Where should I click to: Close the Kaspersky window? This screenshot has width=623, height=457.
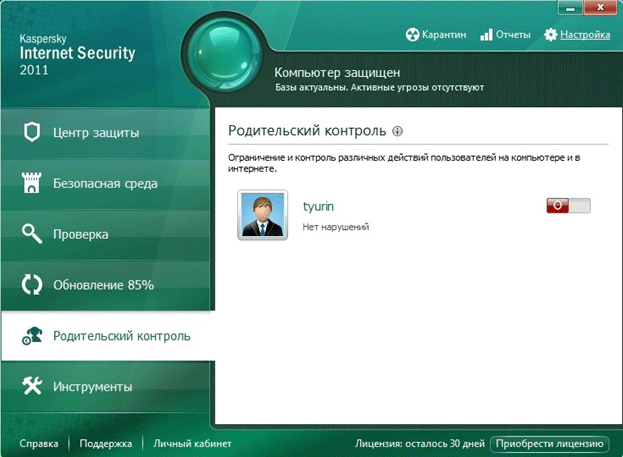click(x=600, y=8)
